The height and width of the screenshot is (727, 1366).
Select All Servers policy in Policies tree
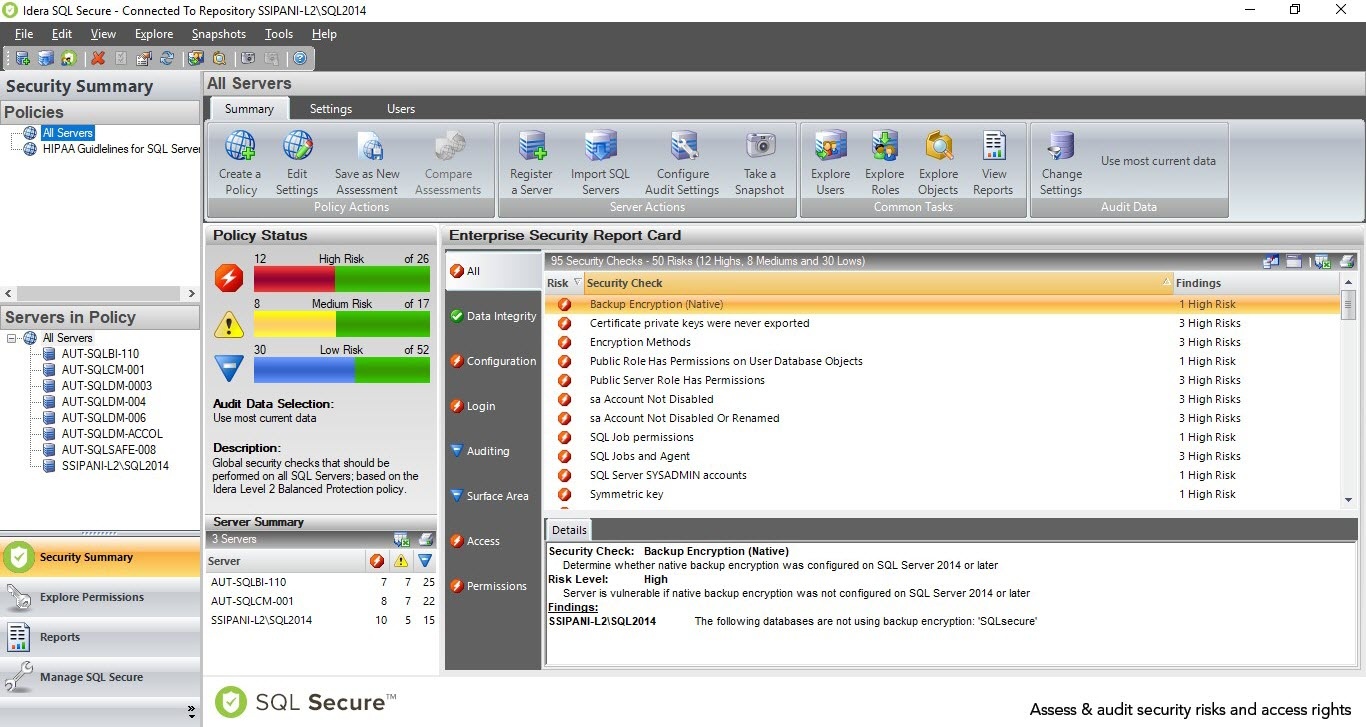[x=68, y=133]
